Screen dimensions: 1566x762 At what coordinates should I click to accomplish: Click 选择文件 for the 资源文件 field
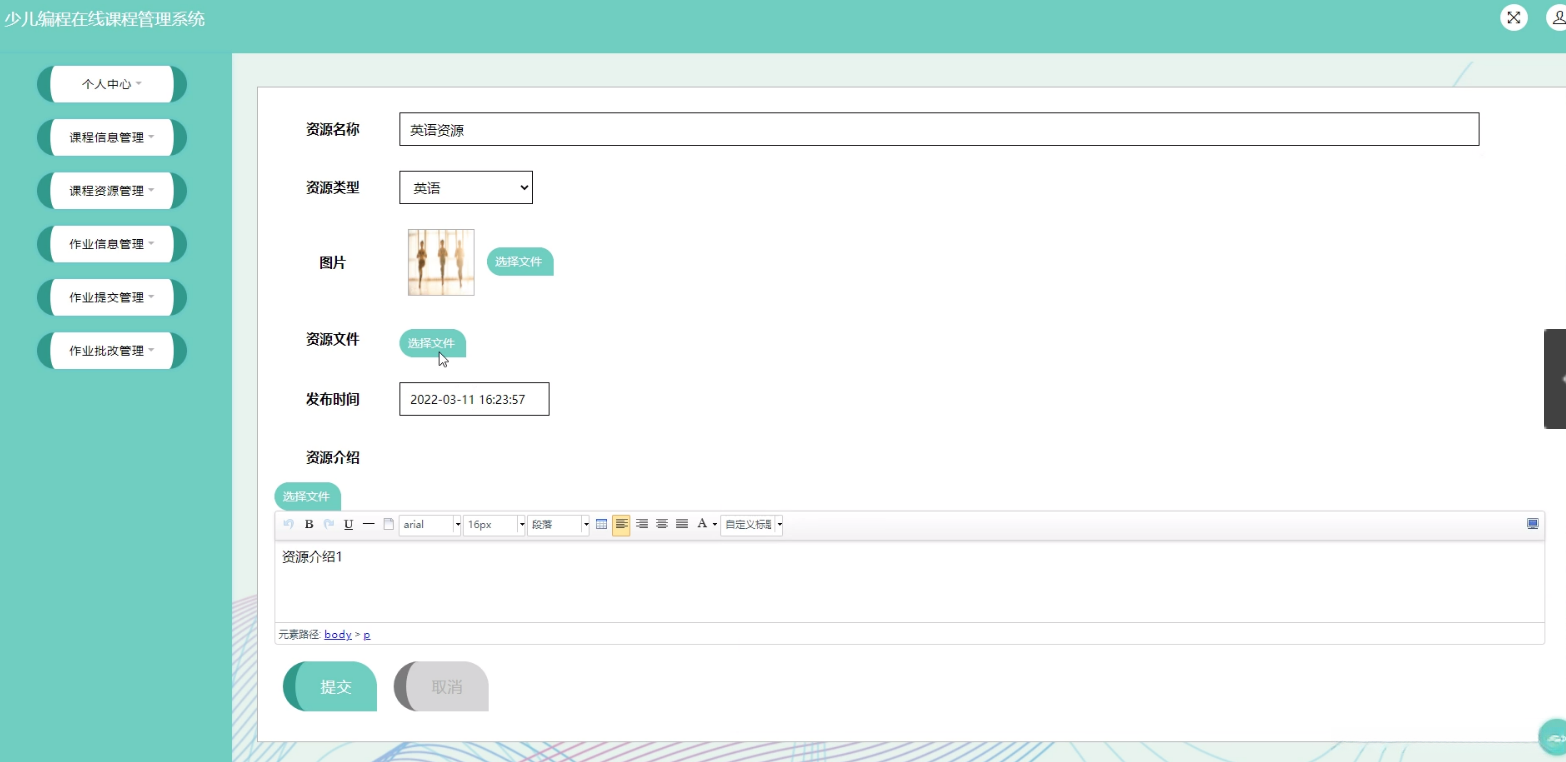[432, 343]
